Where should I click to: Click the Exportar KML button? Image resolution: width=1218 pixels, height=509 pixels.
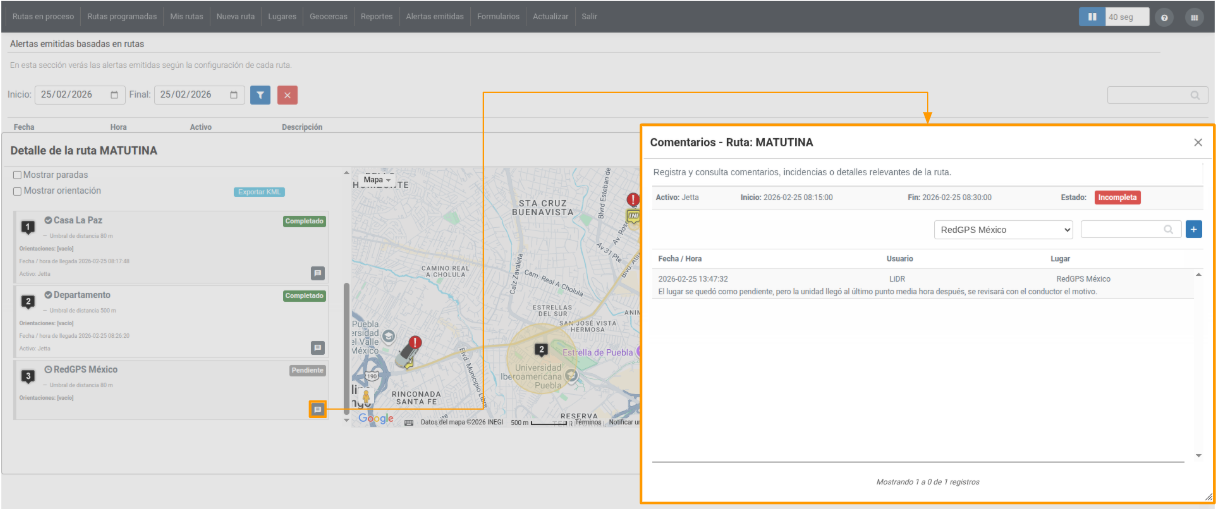pos(260,191)
